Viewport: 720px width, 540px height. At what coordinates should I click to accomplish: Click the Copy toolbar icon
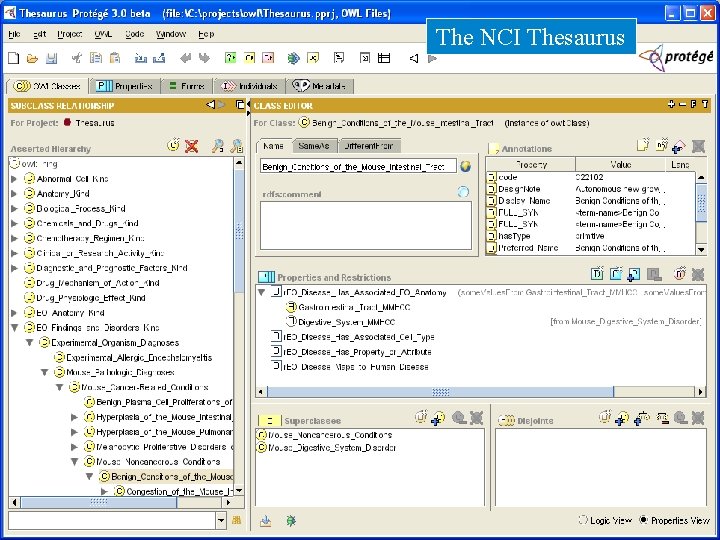(x=96, y=58)
